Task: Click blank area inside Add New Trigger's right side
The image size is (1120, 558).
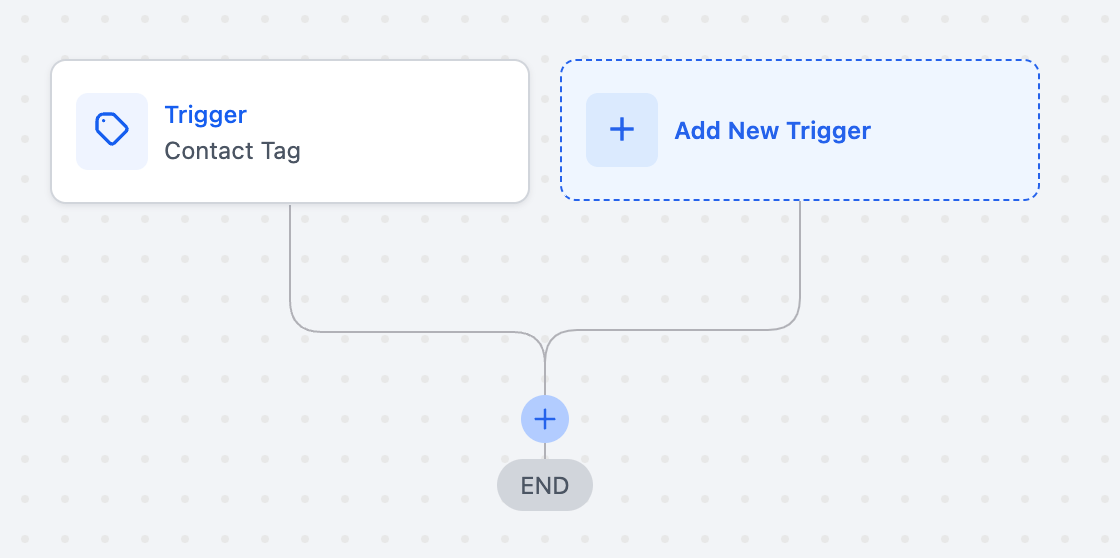Action: (960, 131)
